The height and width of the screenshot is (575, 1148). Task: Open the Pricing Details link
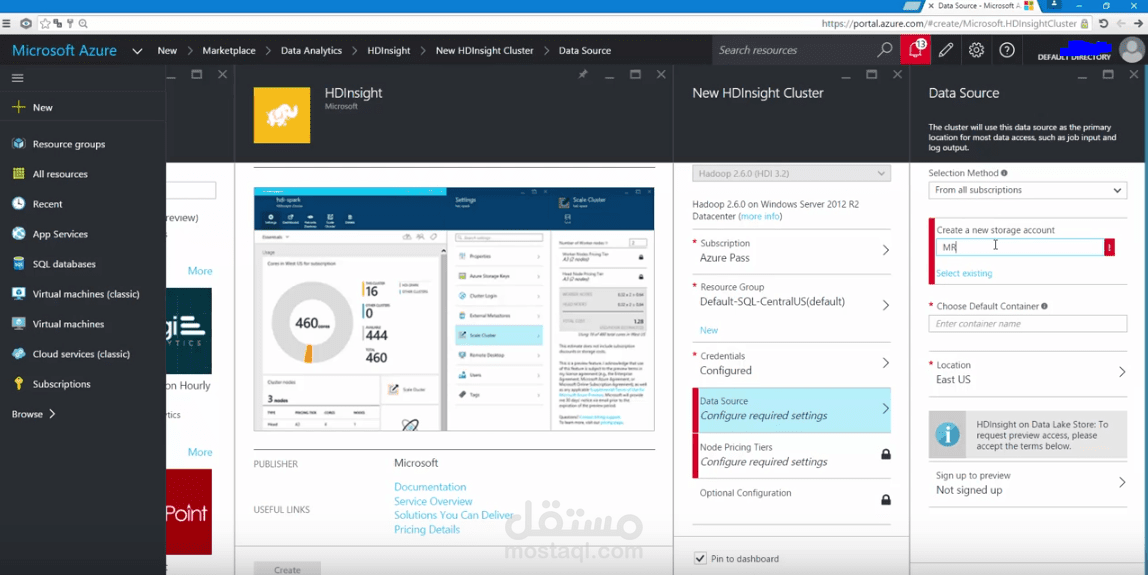(x=427, y=530)
